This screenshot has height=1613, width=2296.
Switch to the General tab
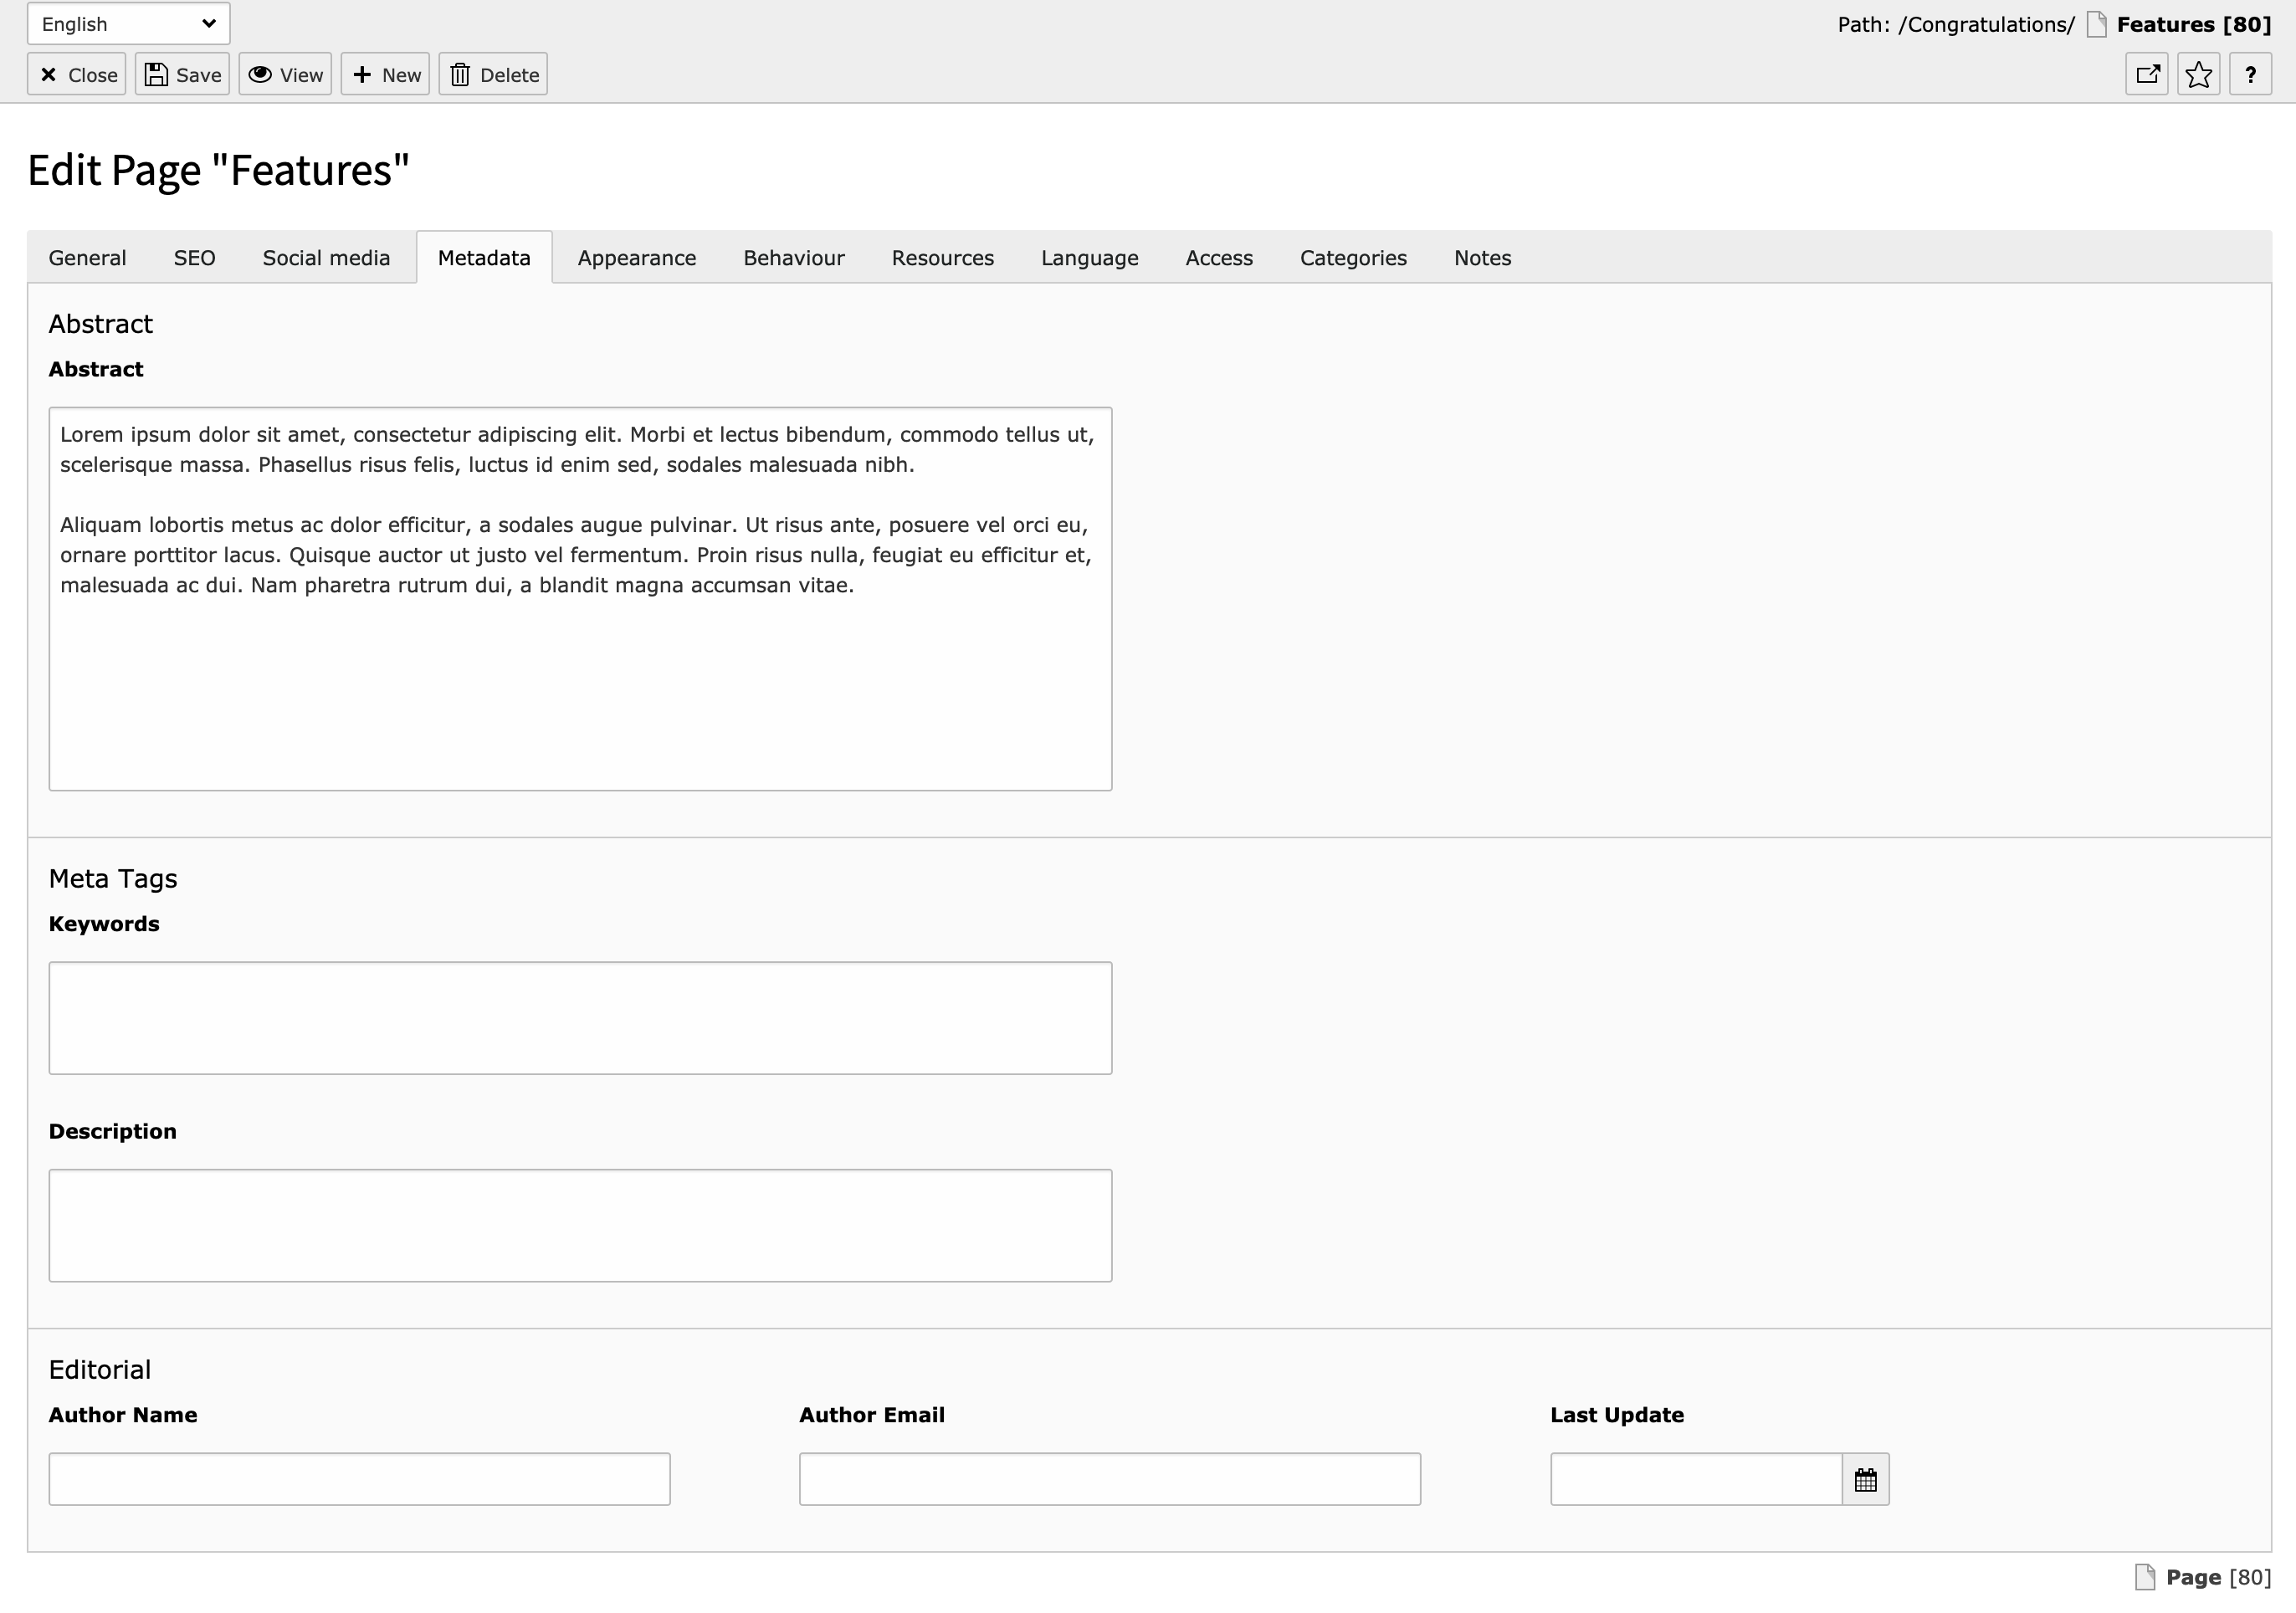coord(89,257)
